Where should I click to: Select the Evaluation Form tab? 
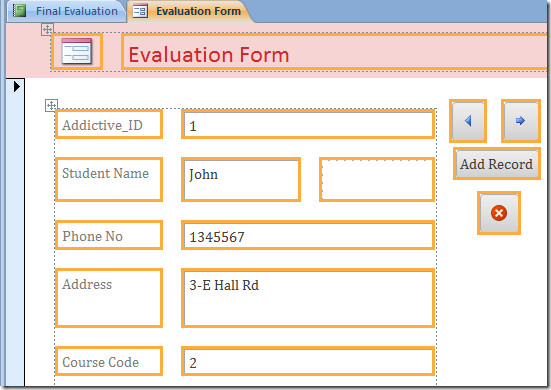pyautogui.click(x=190, y=11)
